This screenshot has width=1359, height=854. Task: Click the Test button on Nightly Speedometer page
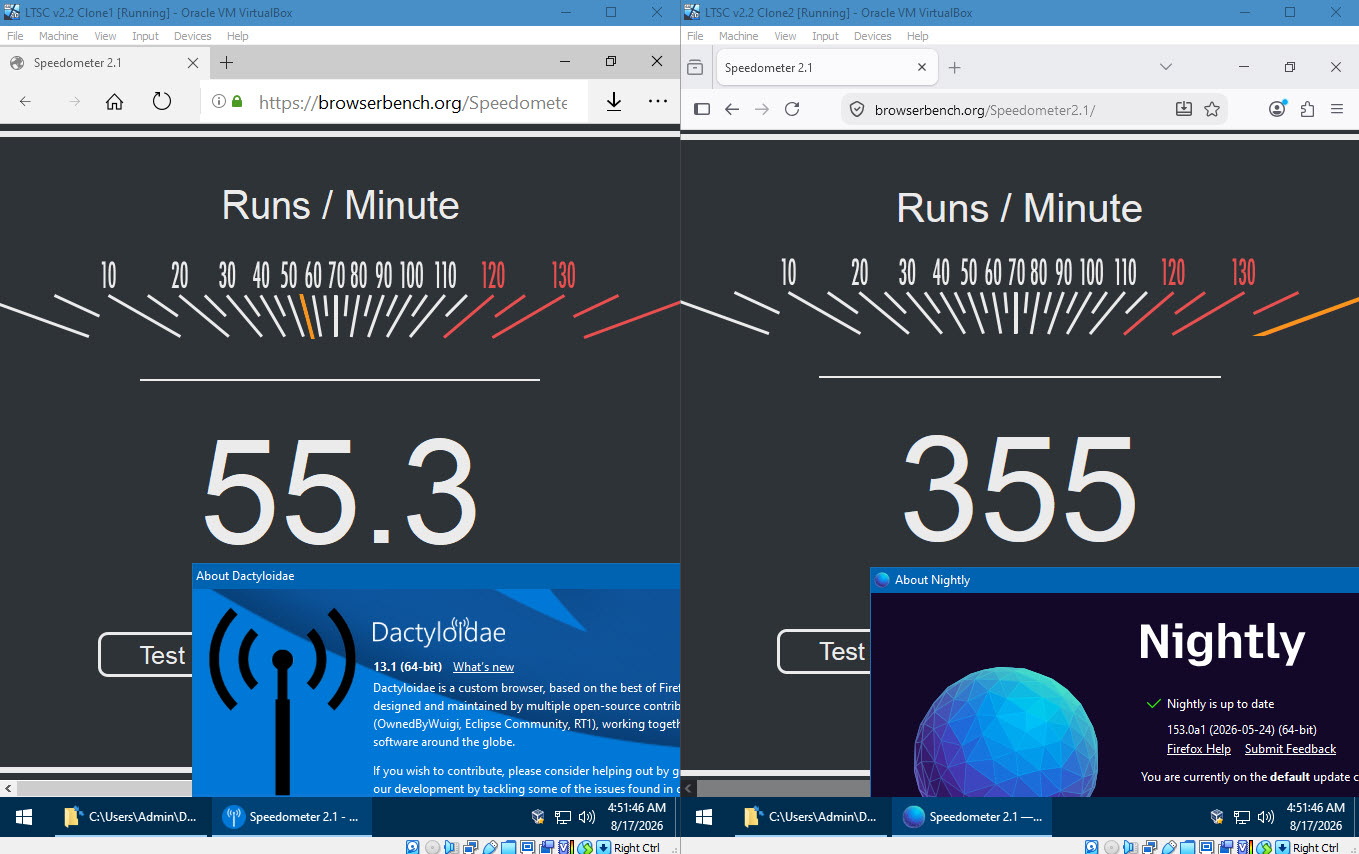[825, 651]
